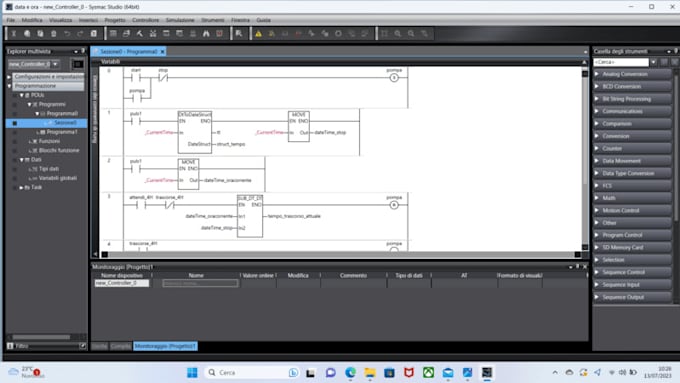Screen dimensions: 680x383
Task: Click the Delete trash icon
Action: pyautogui.click(x=53, y=33)
